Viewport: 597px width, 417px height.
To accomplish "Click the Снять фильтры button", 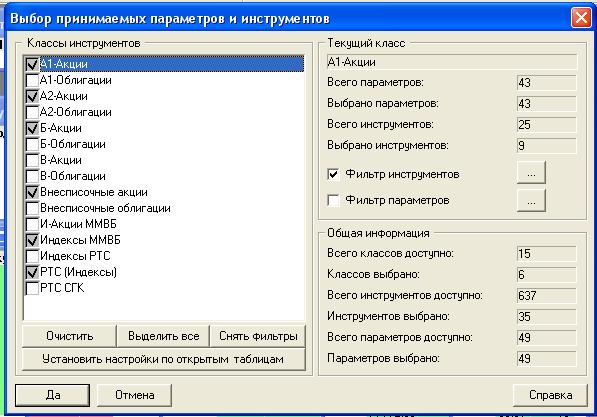I will [x=258, y=336].
